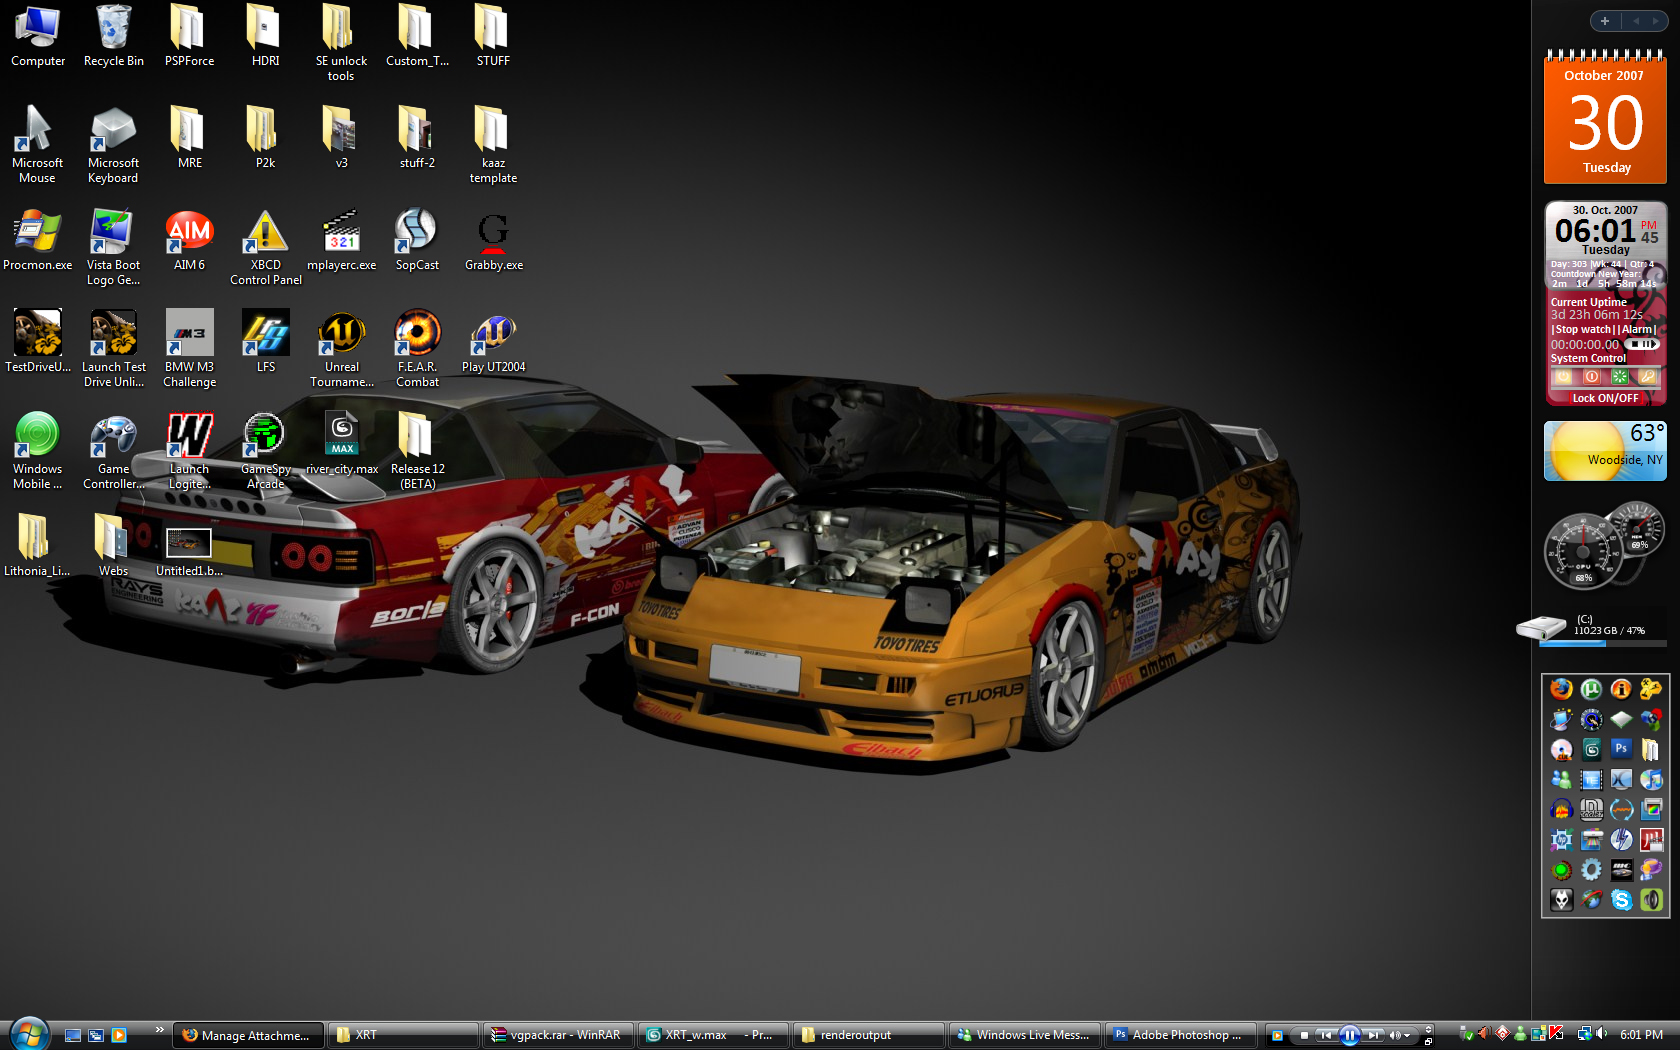The image size is (1680, 1050).
Task: Launch Photoshop from sidebar launcher
Action: tap(1621, 748)
